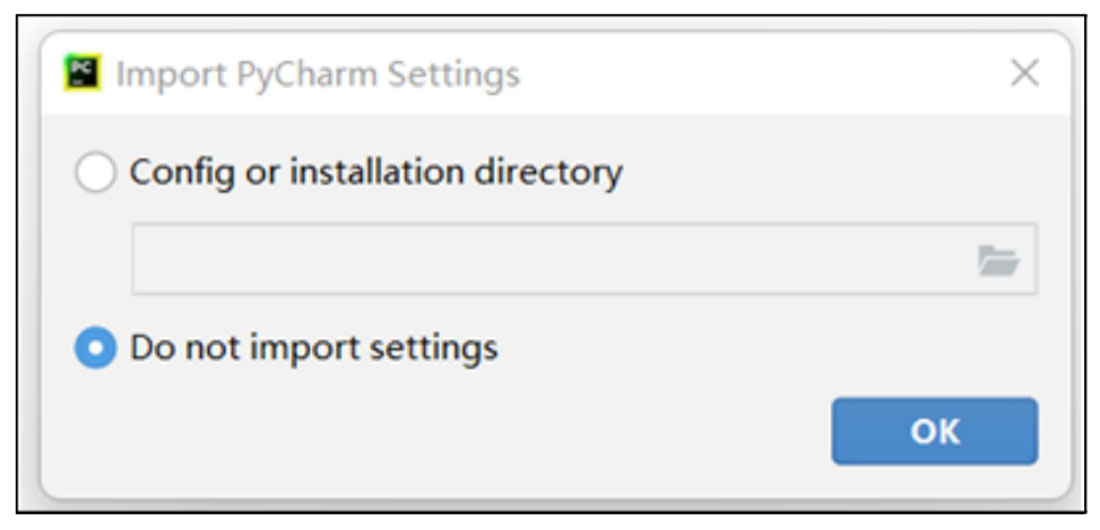The image size is (1100, 530).
Task: Click the blue-filled radio circle currently selected
Action: (95, 348)
